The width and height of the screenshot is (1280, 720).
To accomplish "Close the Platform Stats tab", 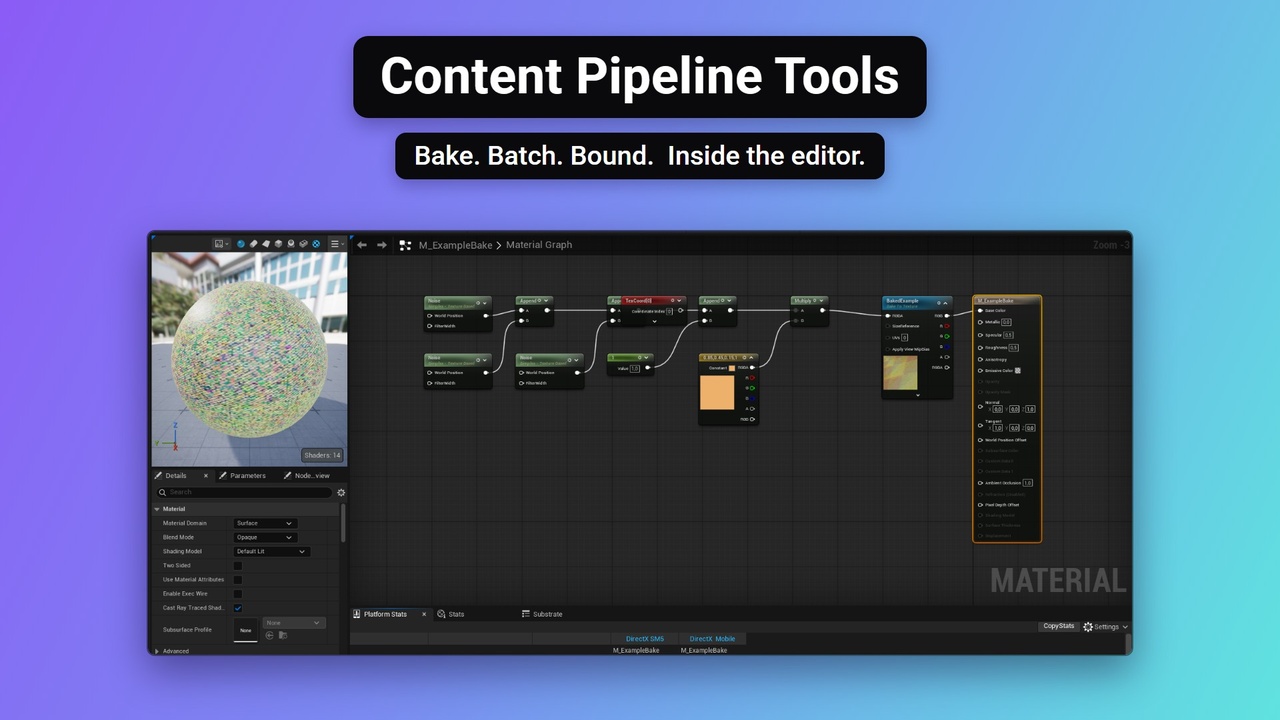I will pyautogui.click(x=424, y=614).
